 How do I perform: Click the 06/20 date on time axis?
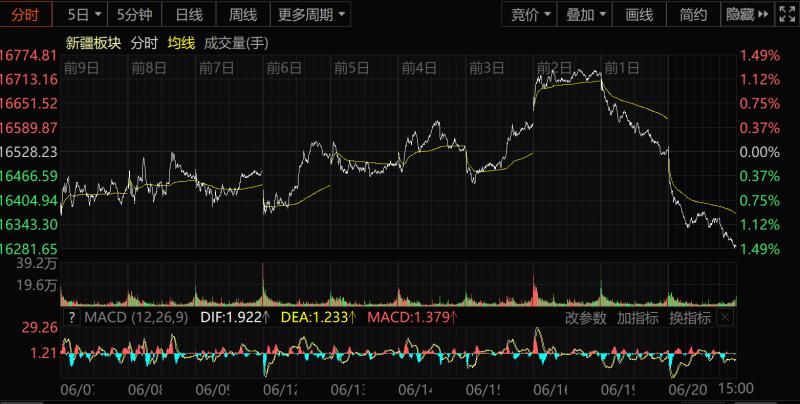coord(688,390)
